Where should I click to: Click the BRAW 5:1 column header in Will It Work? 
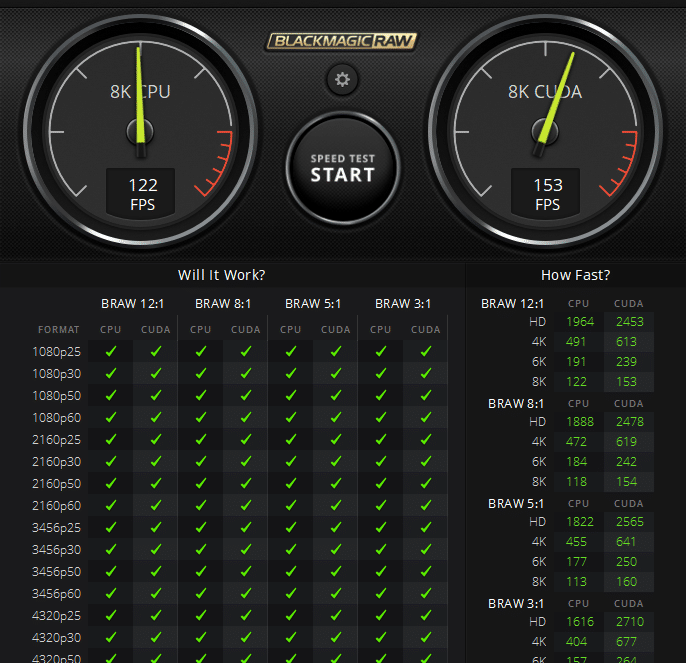(313, 304)
